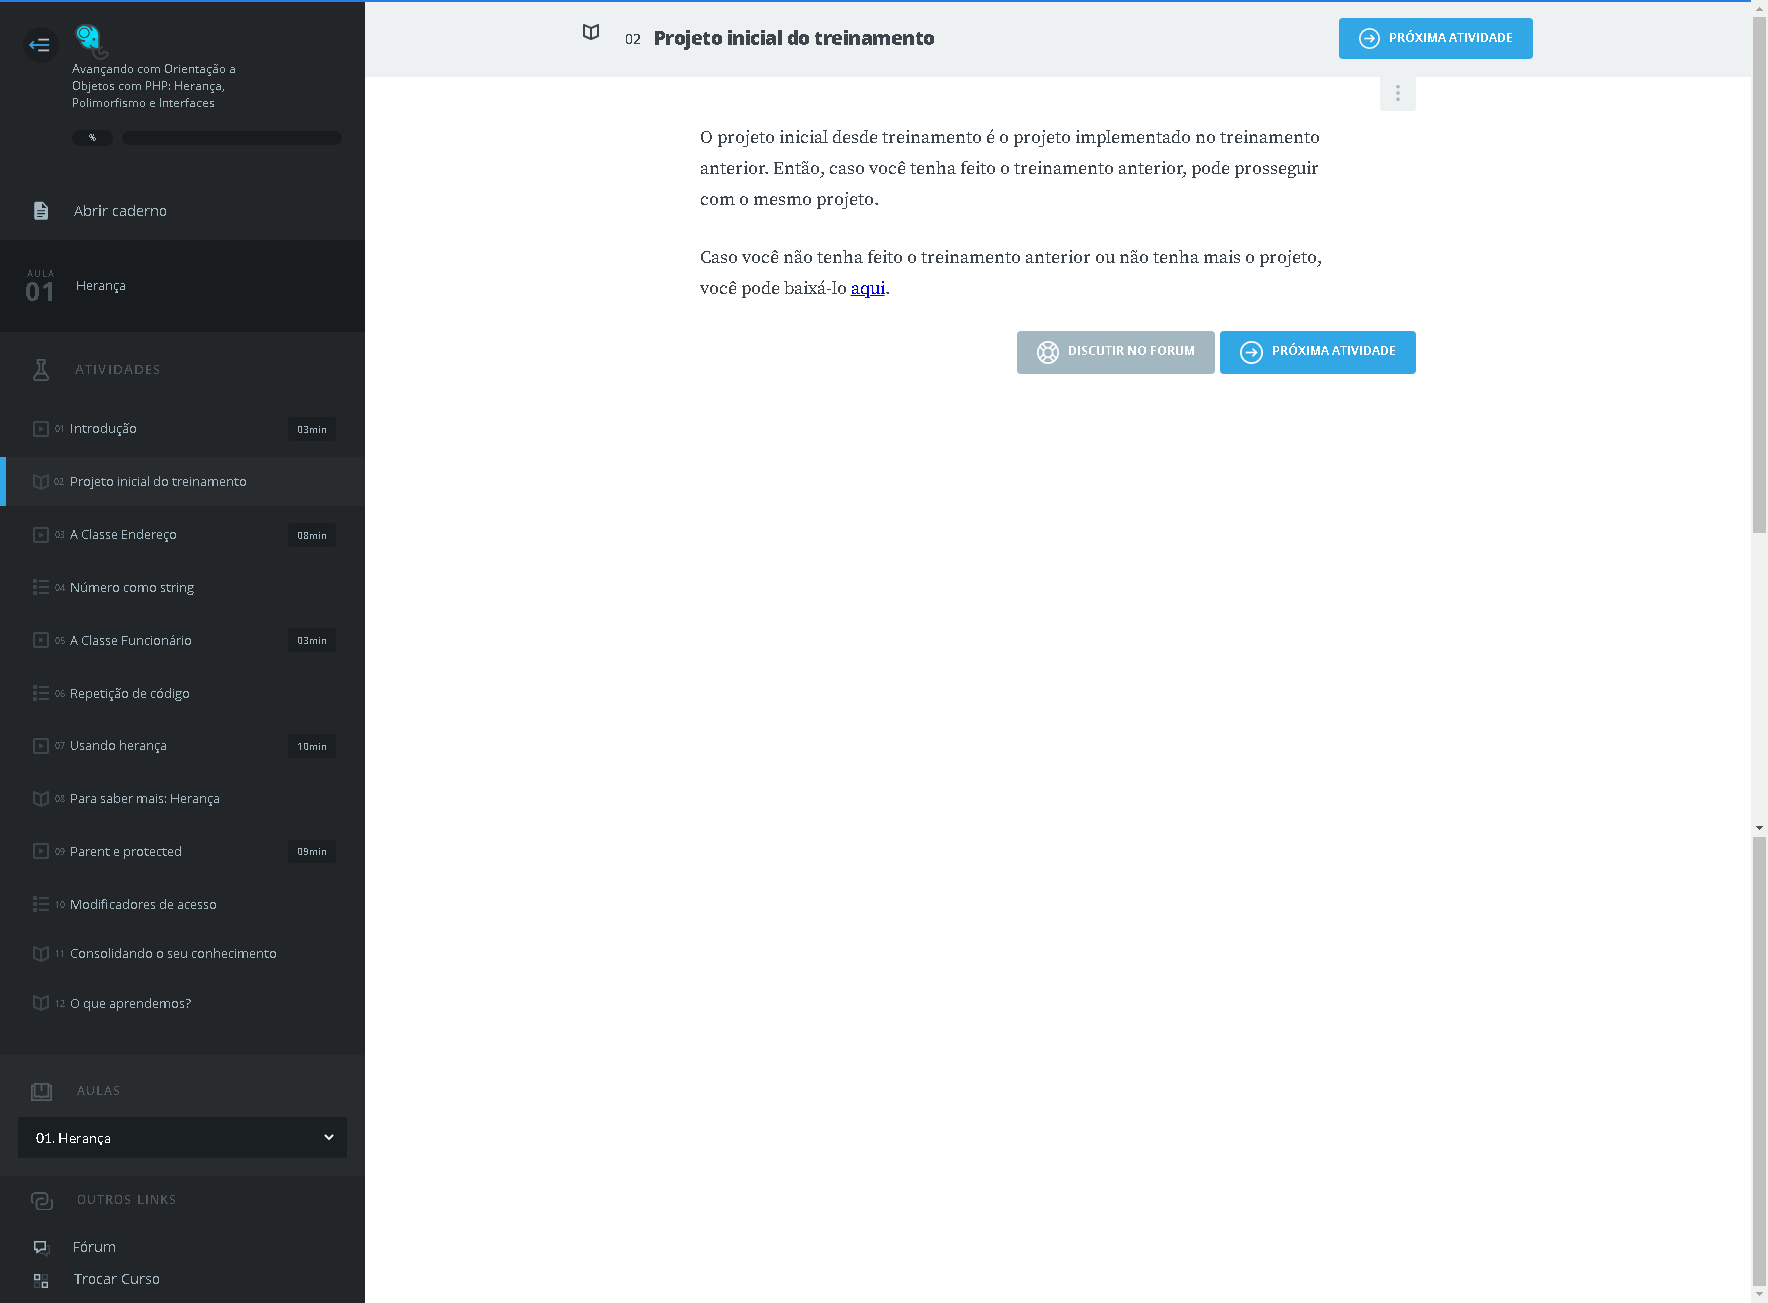Click the video icon next to Introdução

pos(41,429)
